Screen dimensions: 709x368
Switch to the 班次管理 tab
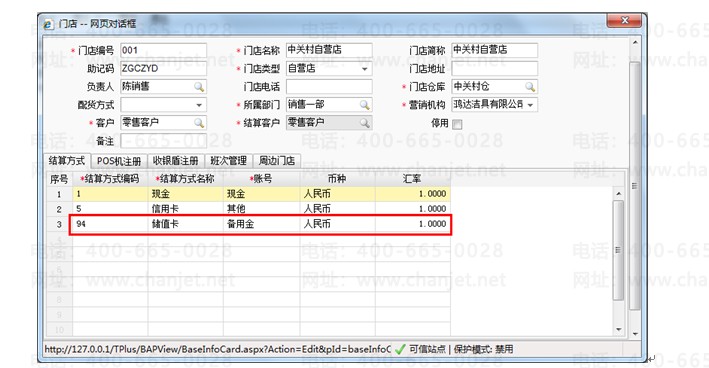pyautogui.click(x=229, y=161)
